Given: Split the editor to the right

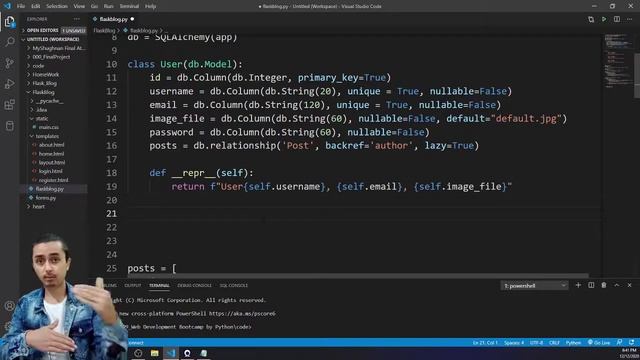Looking at the screenshot, I should pos(617,19).
